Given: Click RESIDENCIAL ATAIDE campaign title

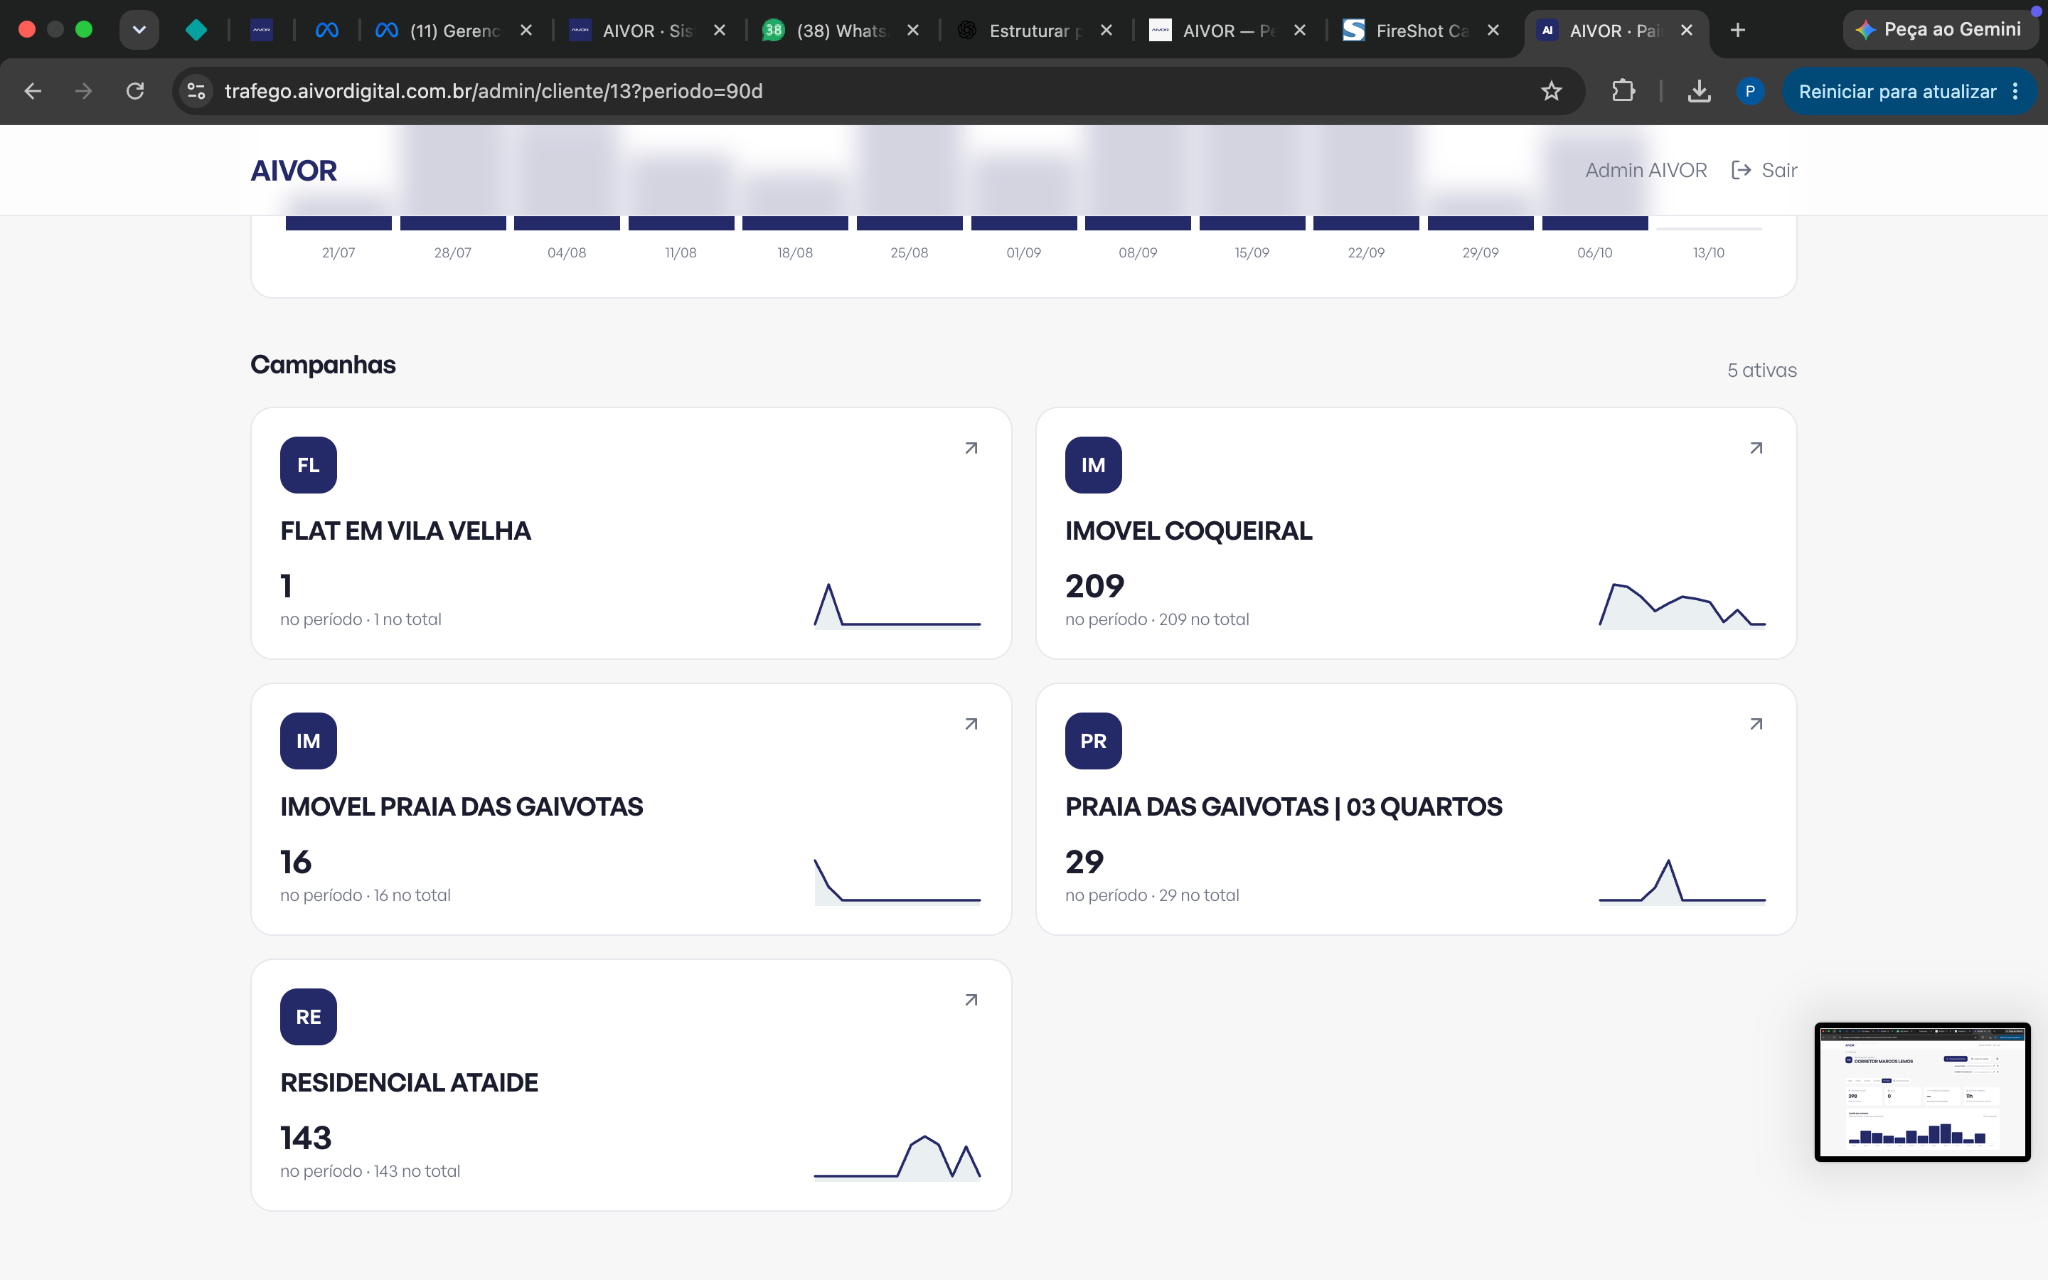Looking at the screenshot, I should tap(409, 1083).
